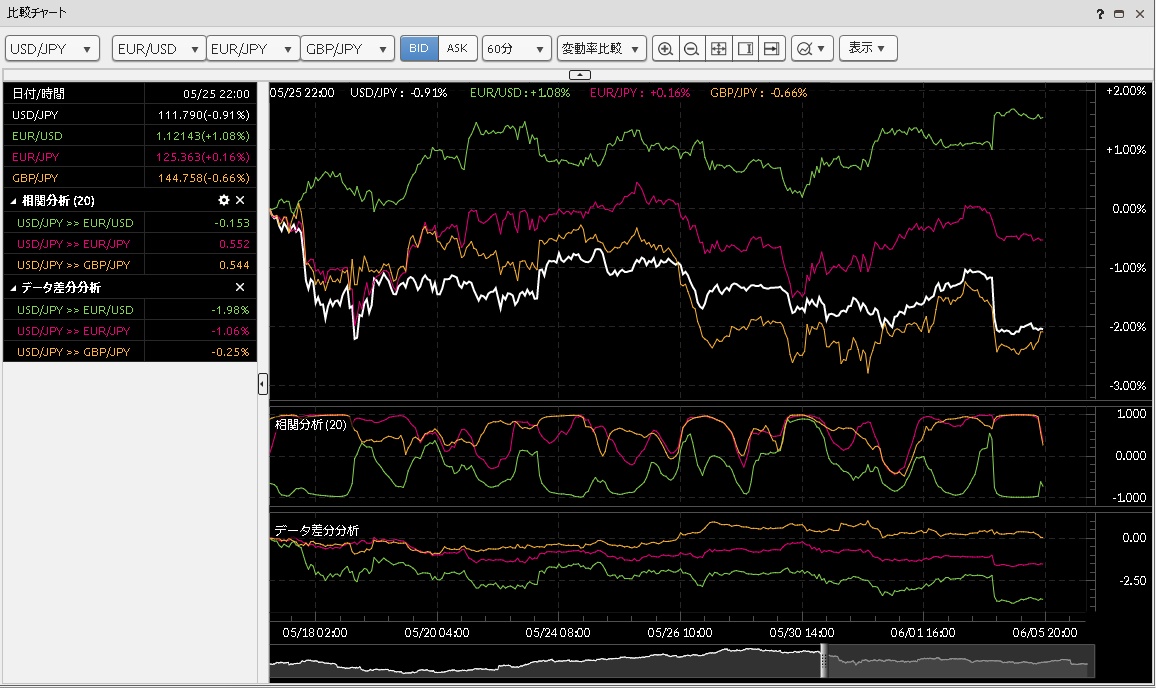Image resolution: width=1156 pixels, height=688 pixels.
Task: Click the overview mini chart navigator
Action: click(x=682, y=661)
